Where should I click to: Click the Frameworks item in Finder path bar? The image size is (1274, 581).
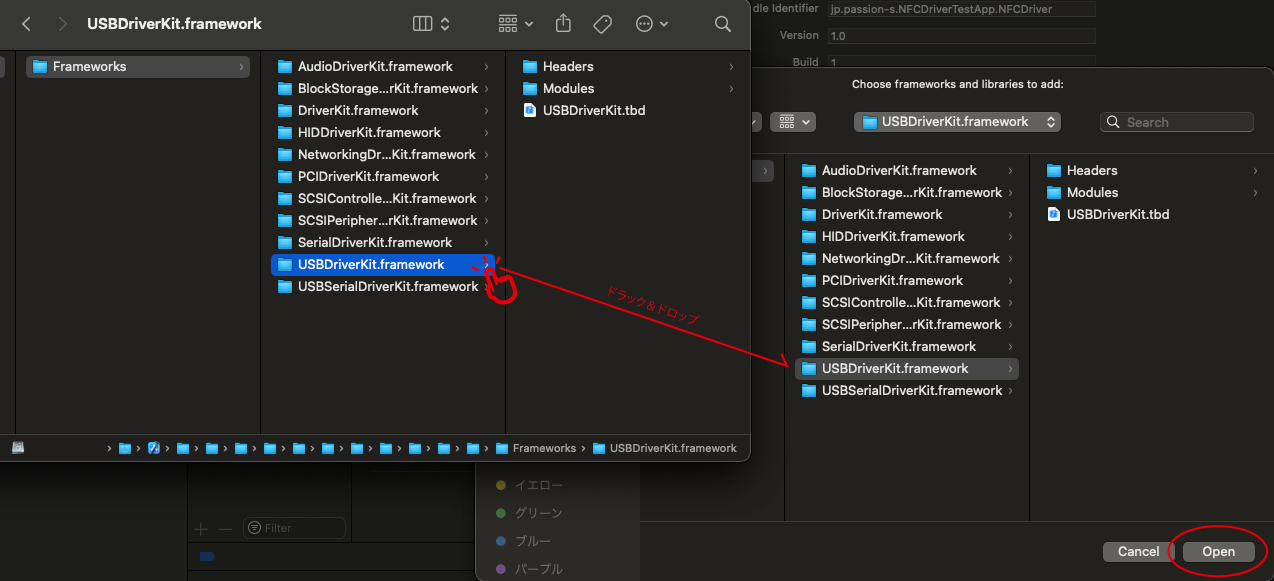coord(544,448)
